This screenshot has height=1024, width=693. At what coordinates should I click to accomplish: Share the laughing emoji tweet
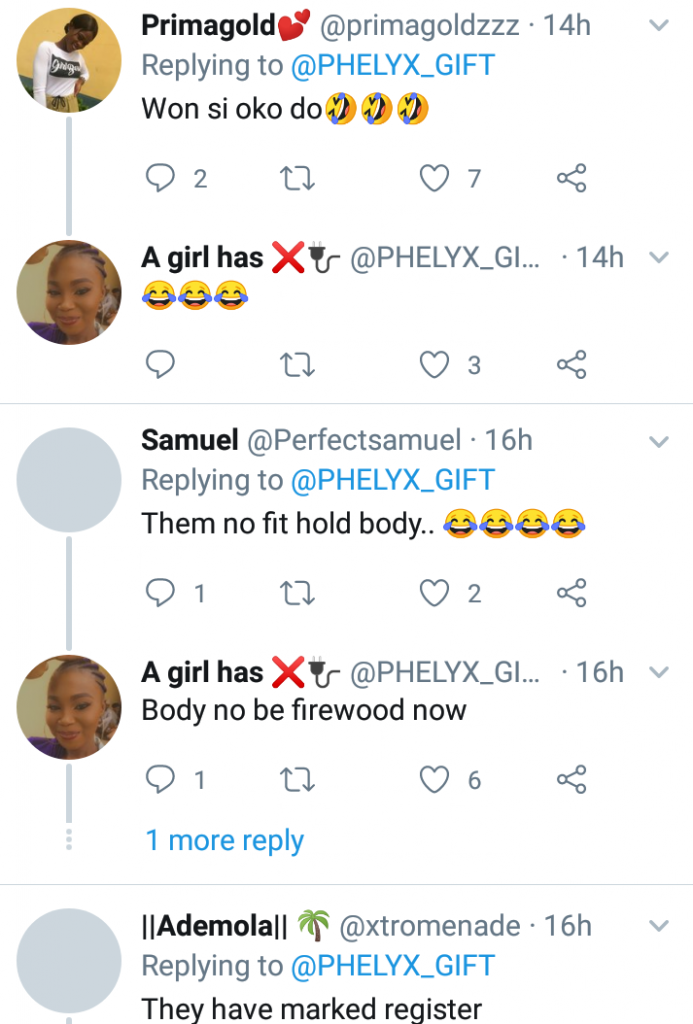(x=571, y=365)
